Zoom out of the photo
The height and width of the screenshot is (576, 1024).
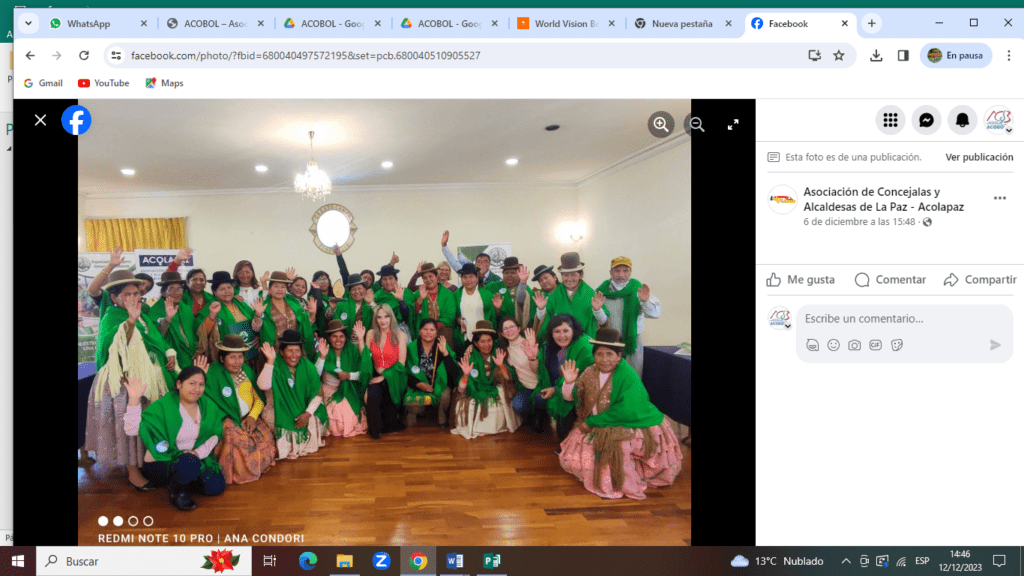[x=696, y=124]
